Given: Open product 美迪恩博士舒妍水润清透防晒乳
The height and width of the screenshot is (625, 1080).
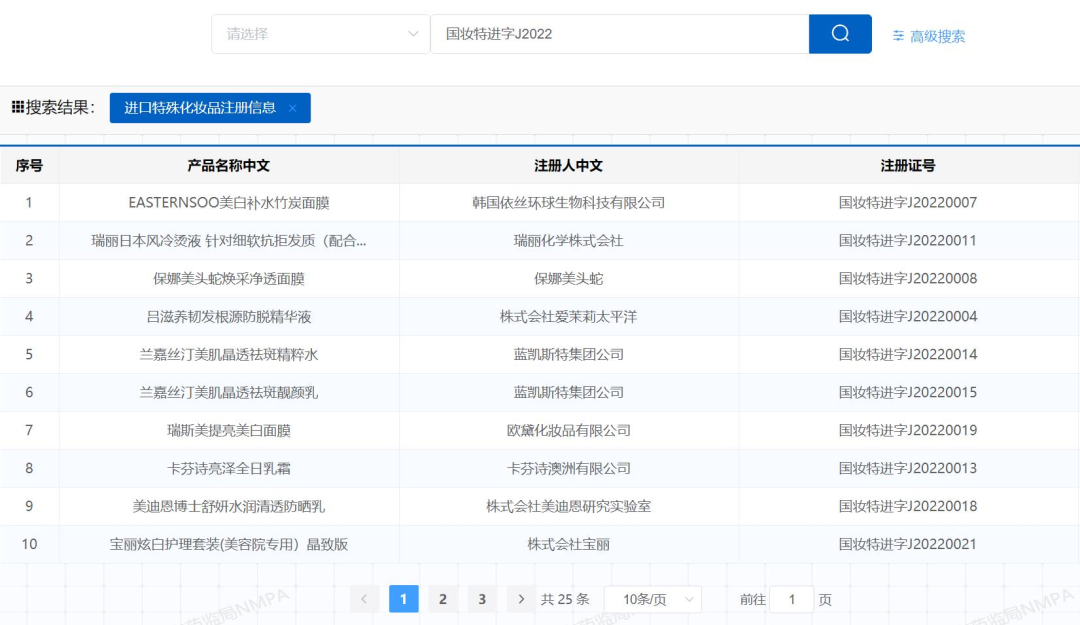Looking at the screenshot, I should tap(229, 506).
